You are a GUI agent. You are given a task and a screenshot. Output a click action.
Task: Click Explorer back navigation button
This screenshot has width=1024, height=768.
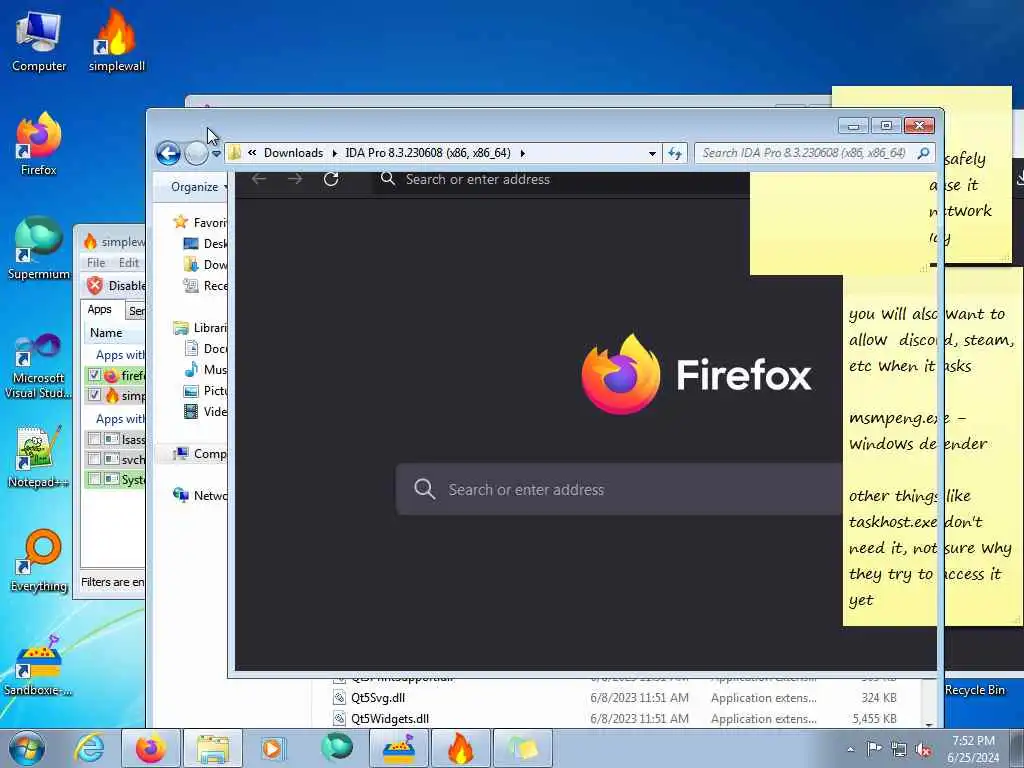click(x=168, y=153)
